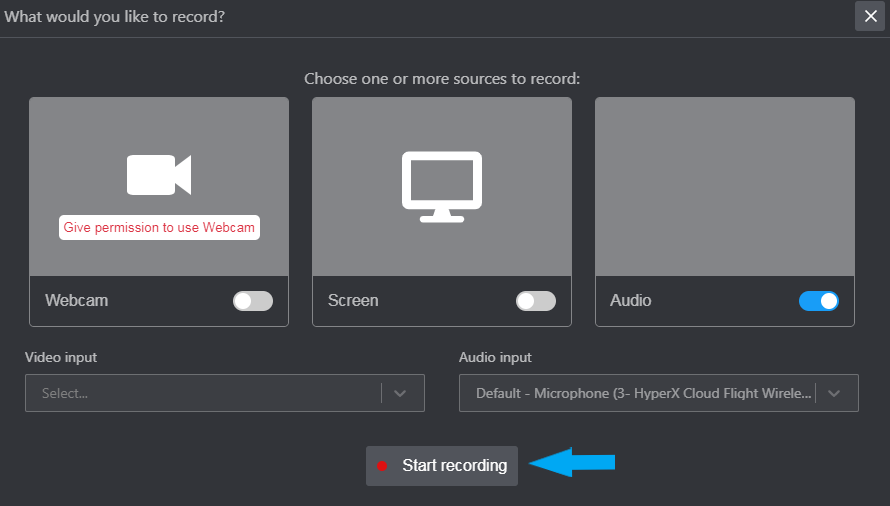890x506 pixels.
Task: Click the blue arrow beside Start recording
Action: 572,462
